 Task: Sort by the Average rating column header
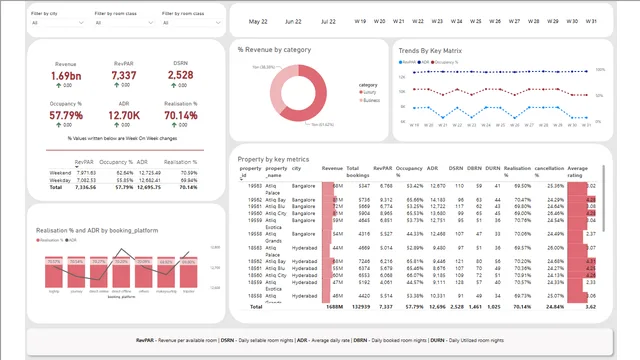pyautogui.click(x=578, y=172)
